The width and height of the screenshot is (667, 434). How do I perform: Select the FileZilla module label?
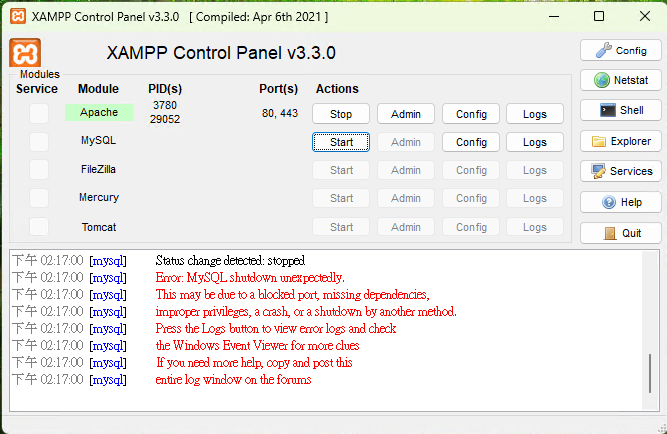[x=98, y=169]
